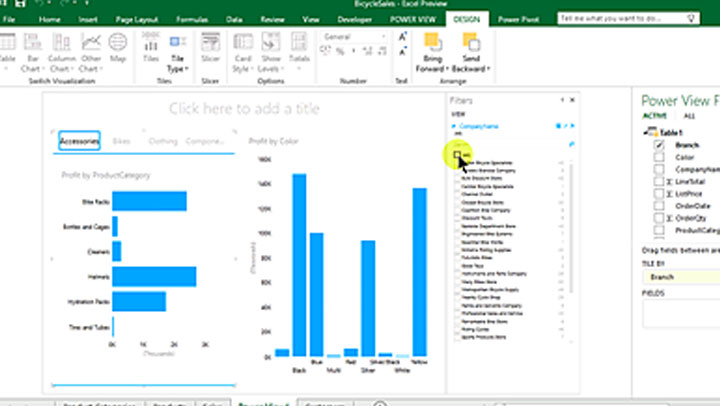Toggle the (All) checkbox in Filters
This screenshot has width=720, height=406.
(x=457, y=156)
